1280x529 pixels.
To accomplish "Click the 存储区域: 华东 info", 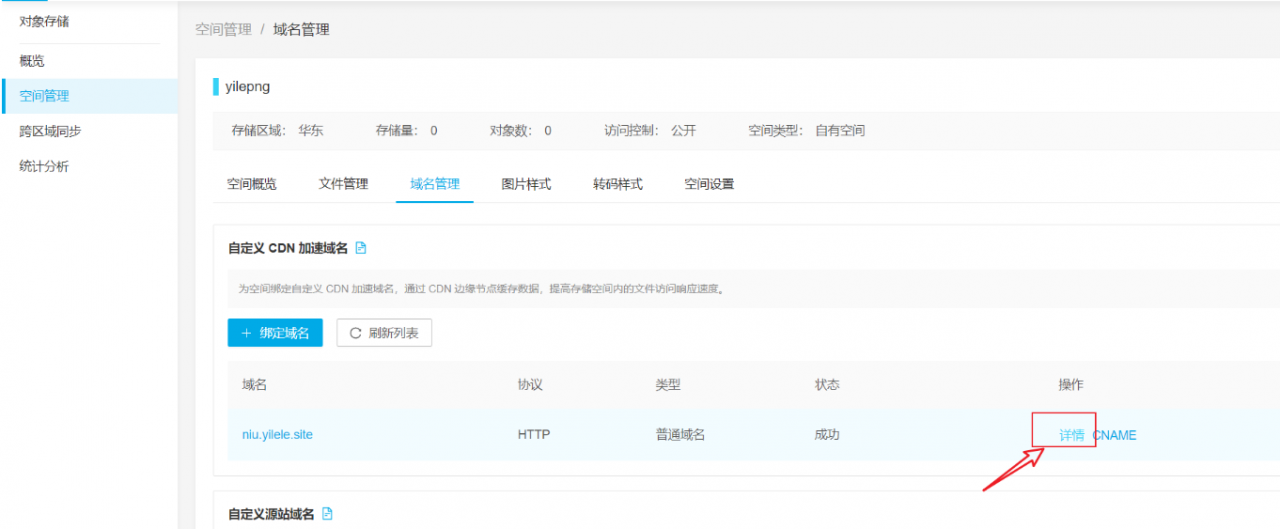I will coord(277,131).
